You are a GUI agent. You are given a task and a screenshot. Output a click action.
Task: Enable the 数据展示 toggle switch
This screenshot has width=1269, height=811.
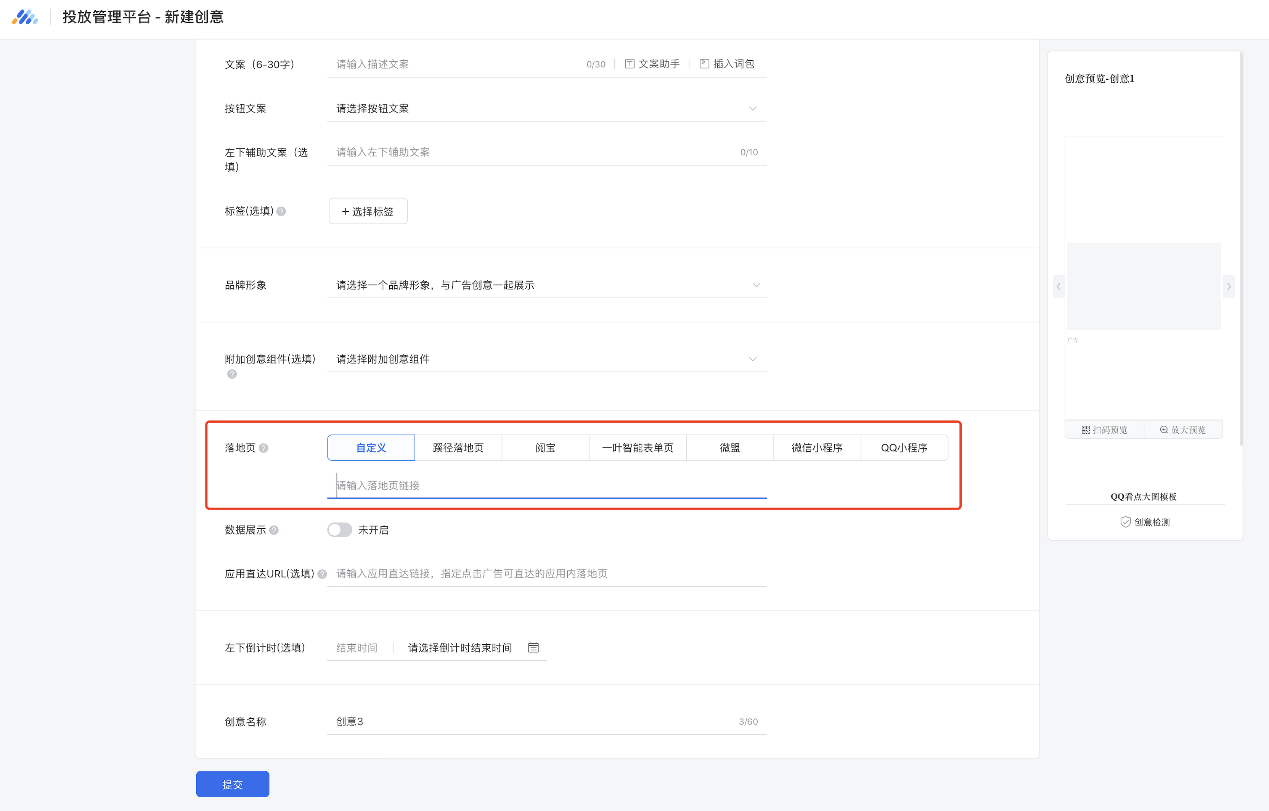coord(340,530)
